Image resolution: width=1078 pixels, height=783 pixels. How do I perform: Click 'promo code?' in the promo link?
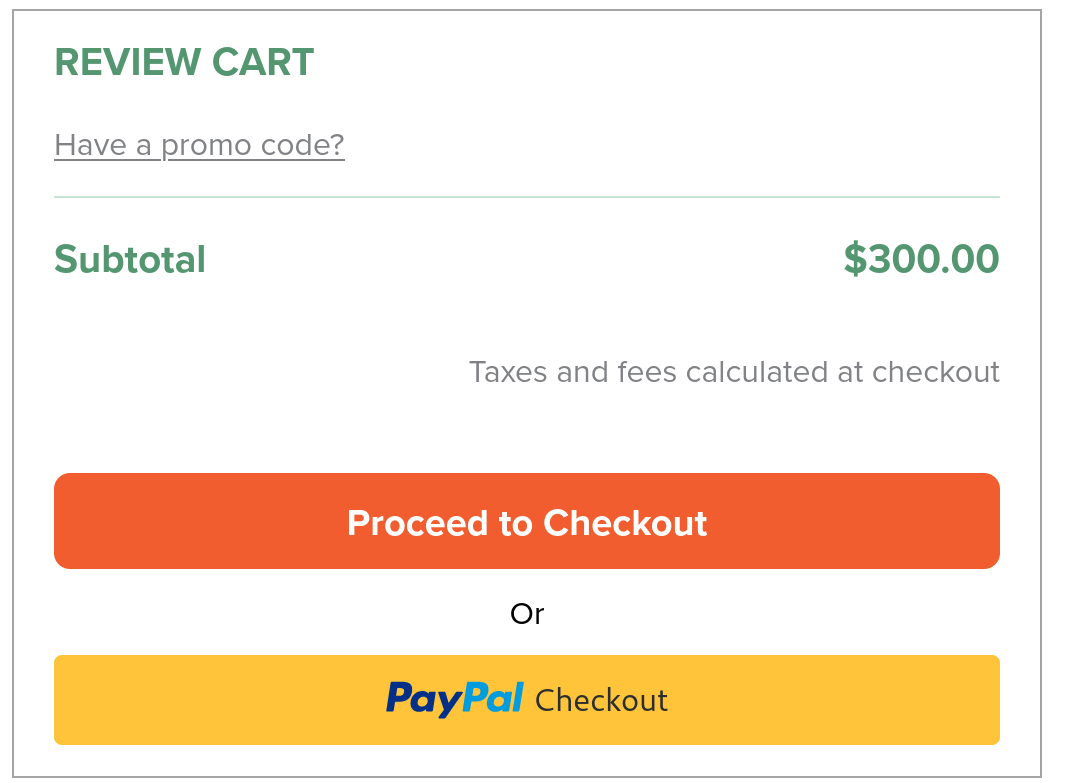coord(252,146)
